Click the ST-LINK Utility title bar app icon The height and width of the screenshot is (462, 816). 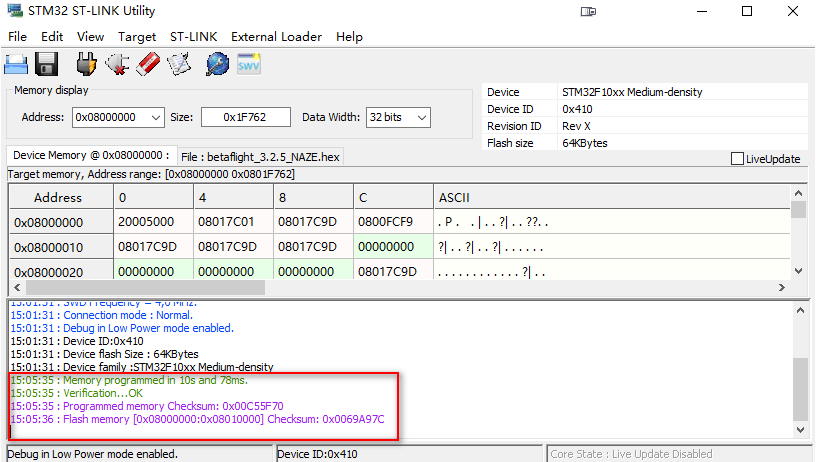pos(15,10)
